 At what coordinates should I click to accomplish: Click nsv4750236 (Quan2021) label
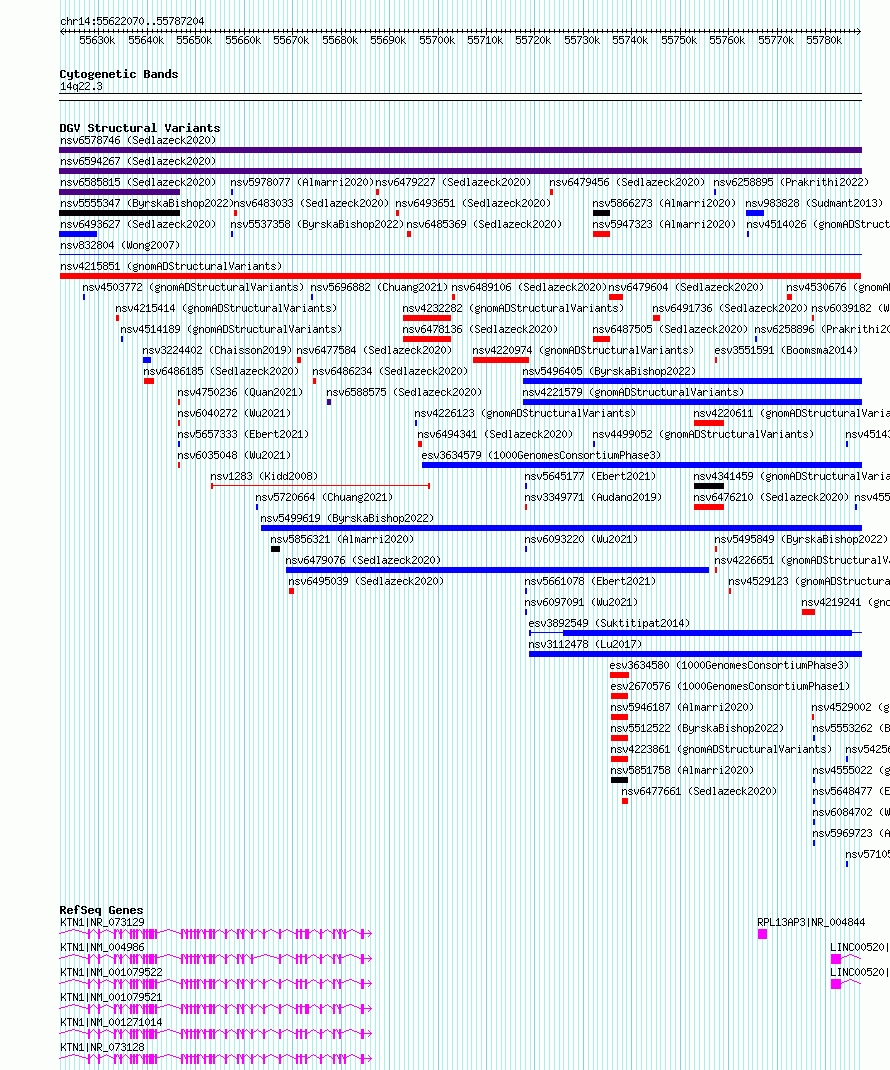click(x=240, y=393)
